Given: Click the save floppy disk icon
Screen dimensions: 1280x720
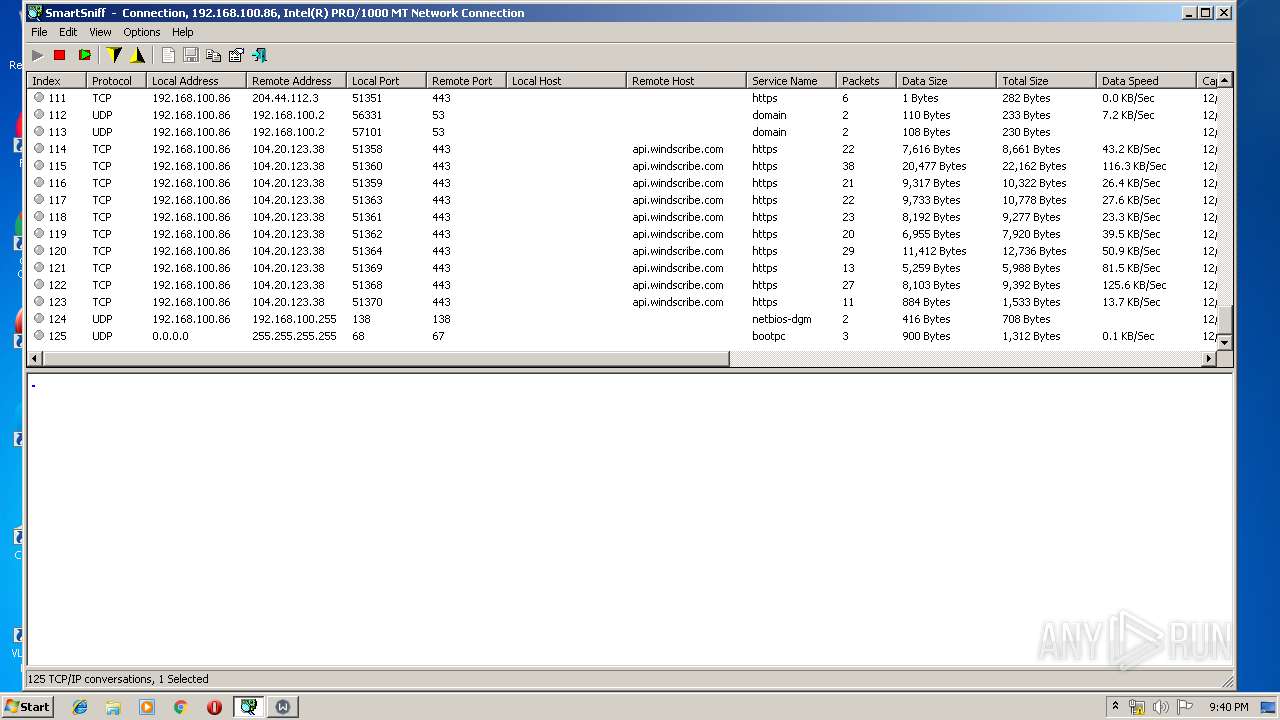Looking at the screenshot, I should coord(191,55).
